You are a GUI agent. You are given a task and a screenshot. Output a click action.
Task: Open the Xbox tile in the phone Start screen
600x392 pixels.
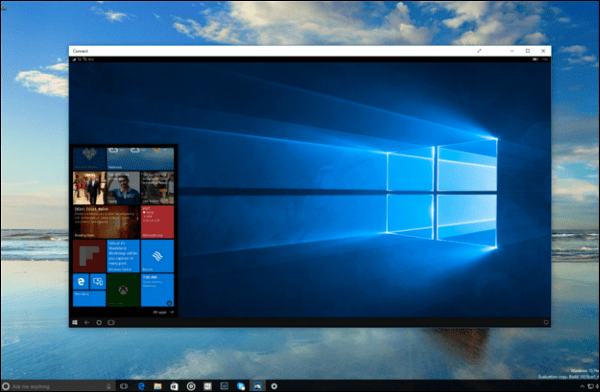point(123,290)
